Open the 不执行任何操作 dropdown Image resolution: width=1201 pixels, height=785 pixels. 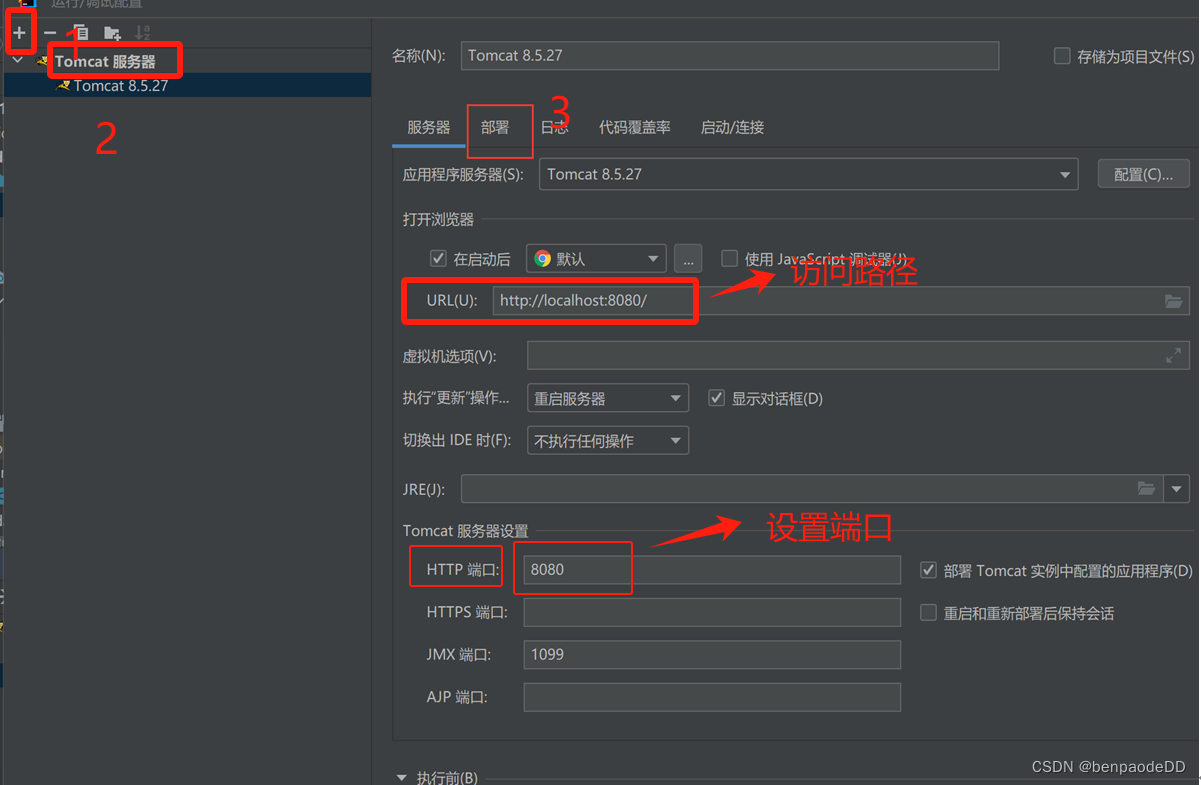608,441
